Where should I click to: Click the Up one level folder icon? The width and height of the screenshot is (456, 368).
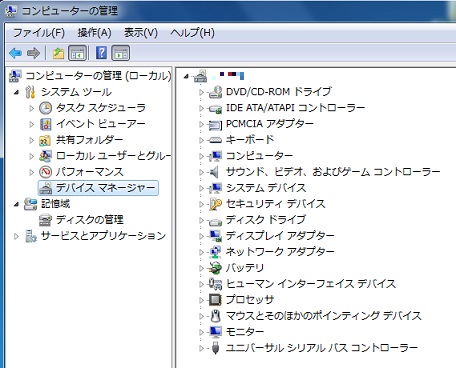tap(58, 53)
